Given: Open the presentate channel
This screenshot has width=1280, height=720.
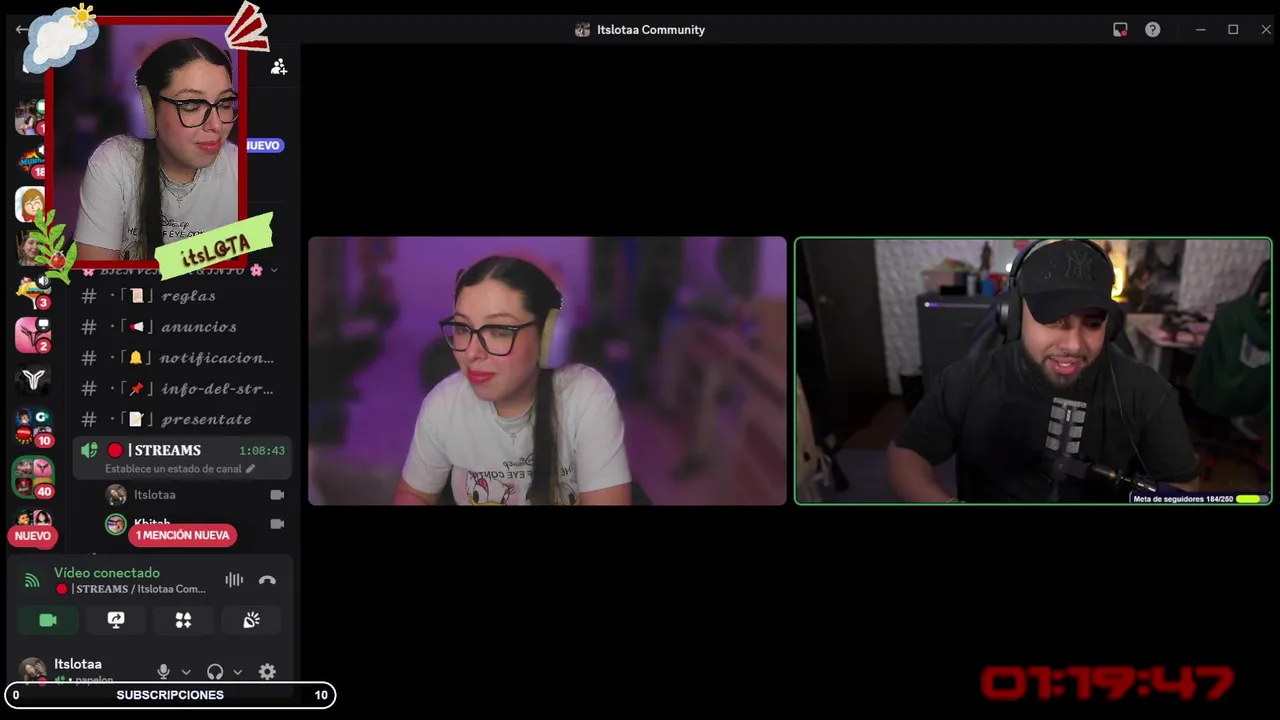Looking at the screenshot, I should coord(181,420).
